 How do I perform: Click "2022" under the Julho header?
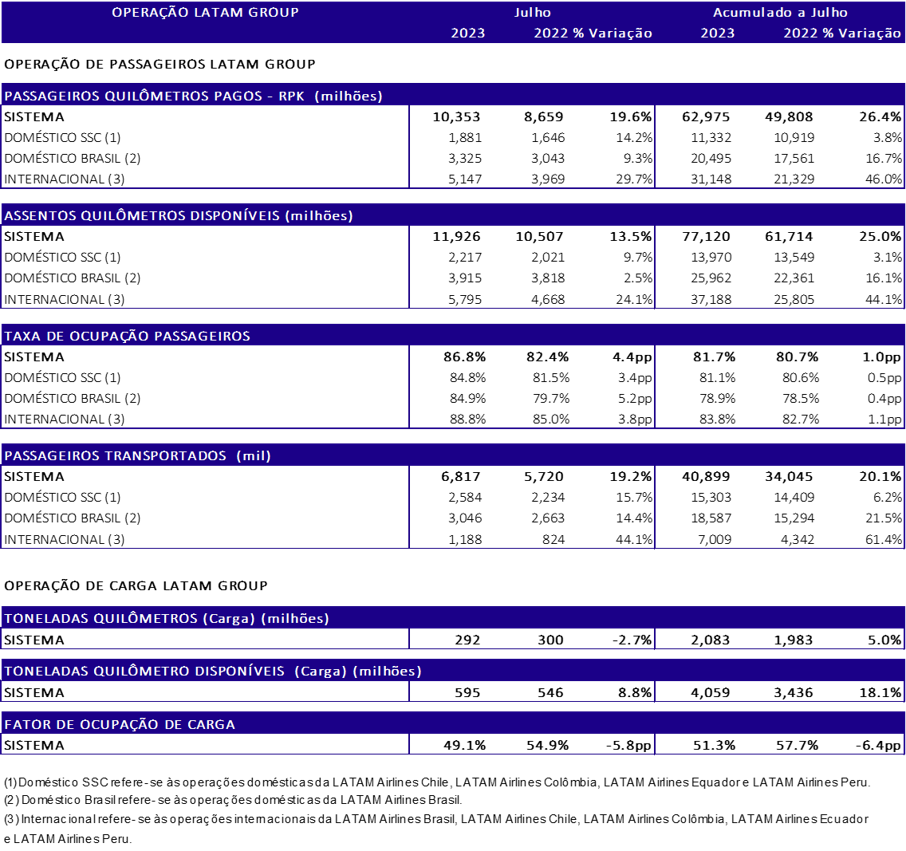click(551, 33)
